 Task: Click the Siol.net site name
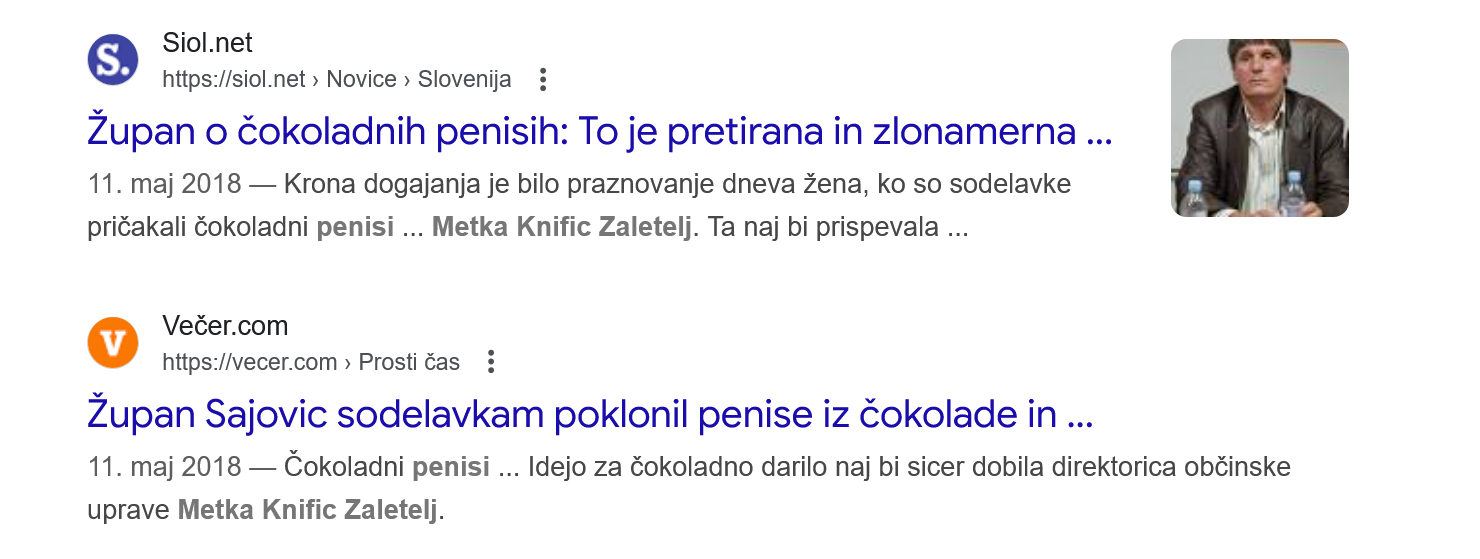(207, 43)
